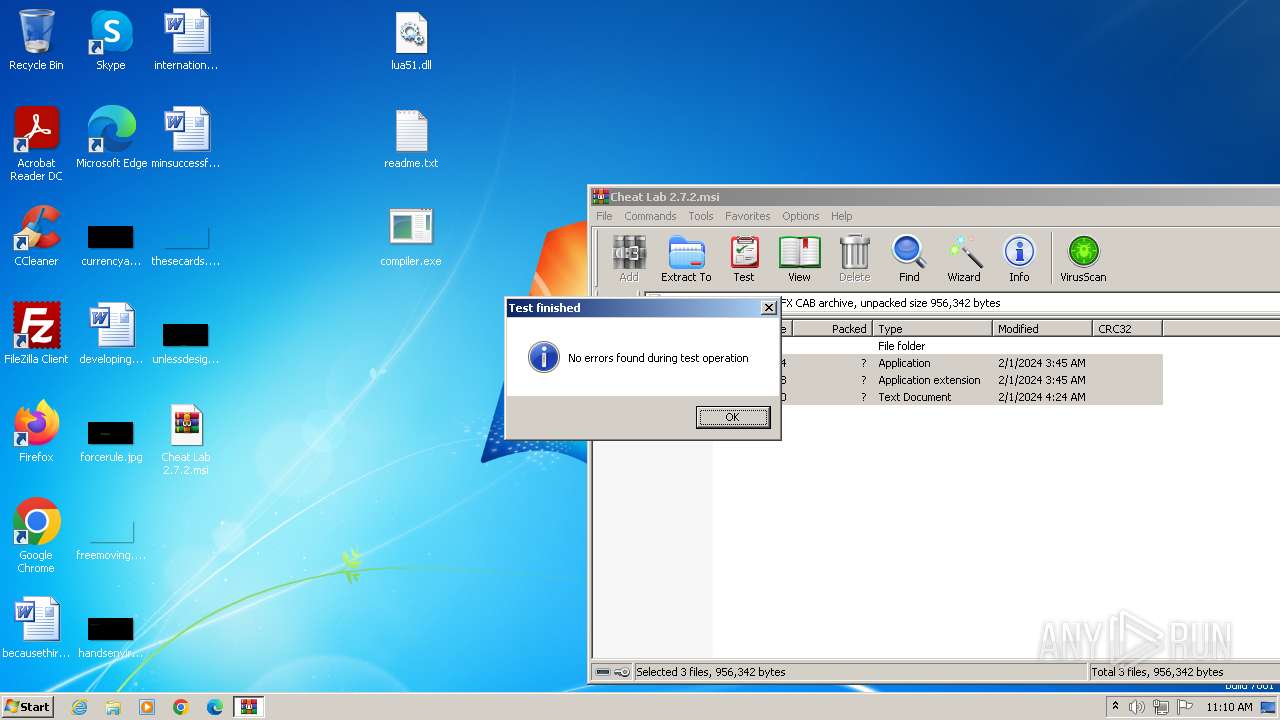Click the WinRAR taskbar button
Viewport: 1280px width, 720px height.
pos(249,707)
